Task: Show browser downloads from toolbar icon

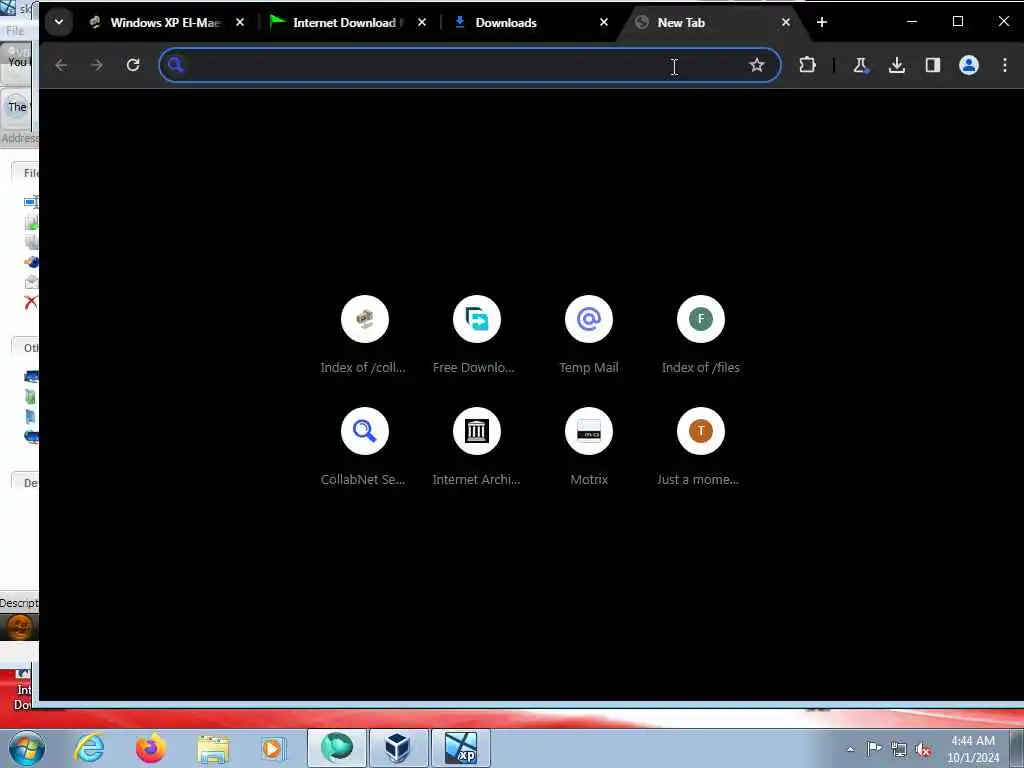Action: 897,65
